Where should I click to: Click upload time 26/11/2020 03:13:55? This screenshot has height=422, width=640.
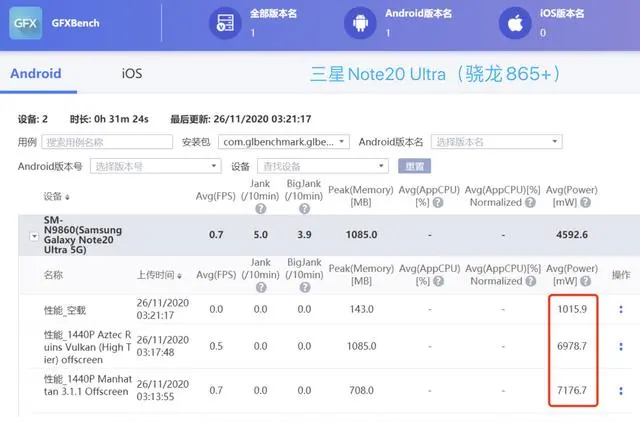pyautogui.click(x=162, y=390)
